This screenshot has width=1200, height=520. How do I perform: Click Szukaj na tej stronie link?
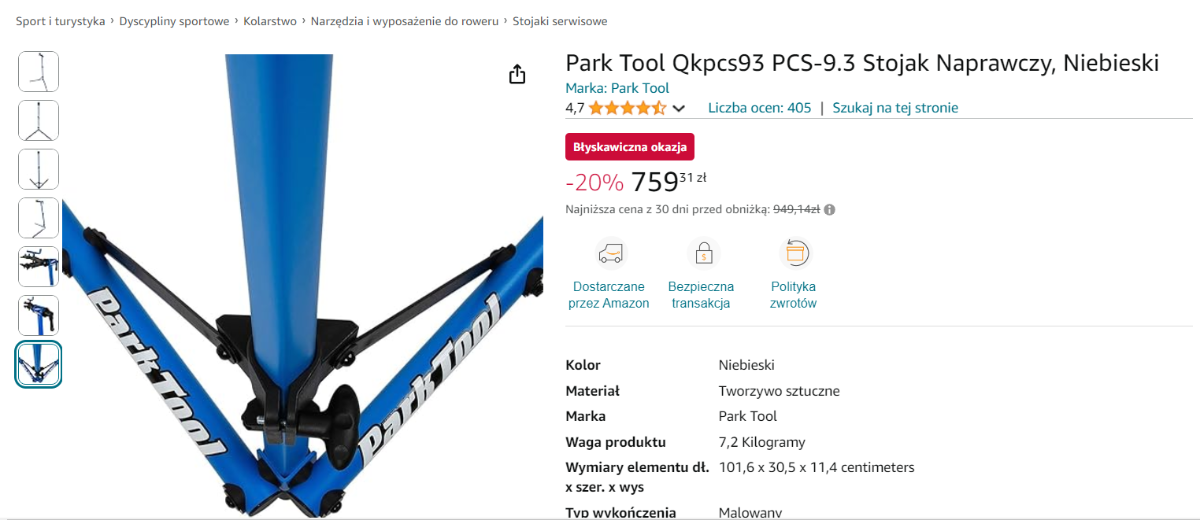tap(895, 108)
